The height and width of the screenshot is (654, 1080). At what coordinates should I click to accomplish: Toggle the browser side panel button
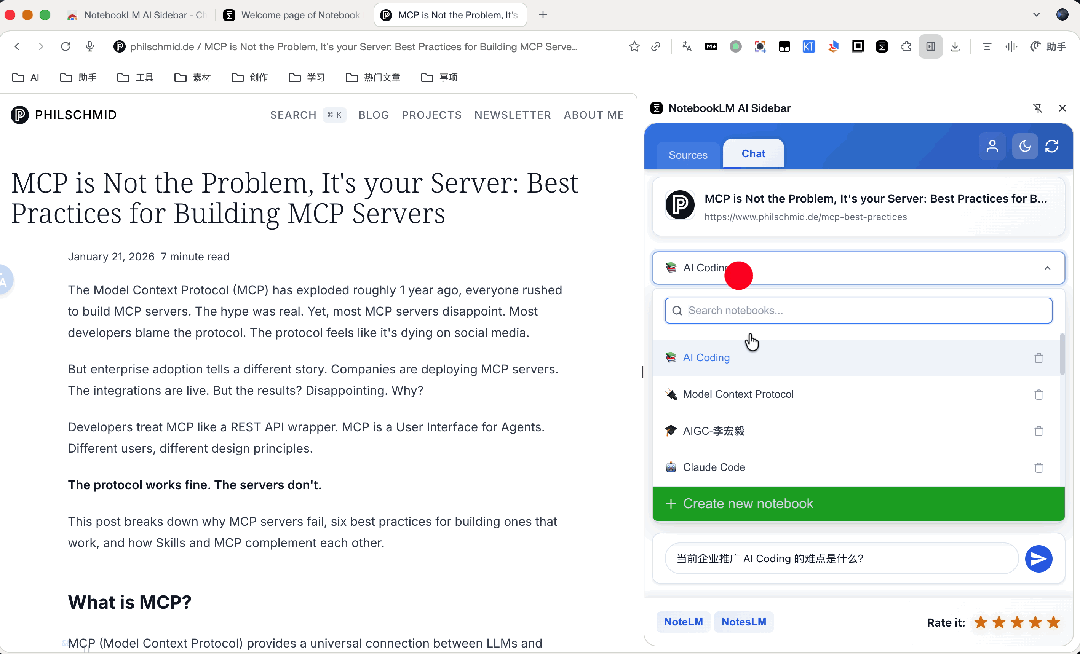point(931,47)
